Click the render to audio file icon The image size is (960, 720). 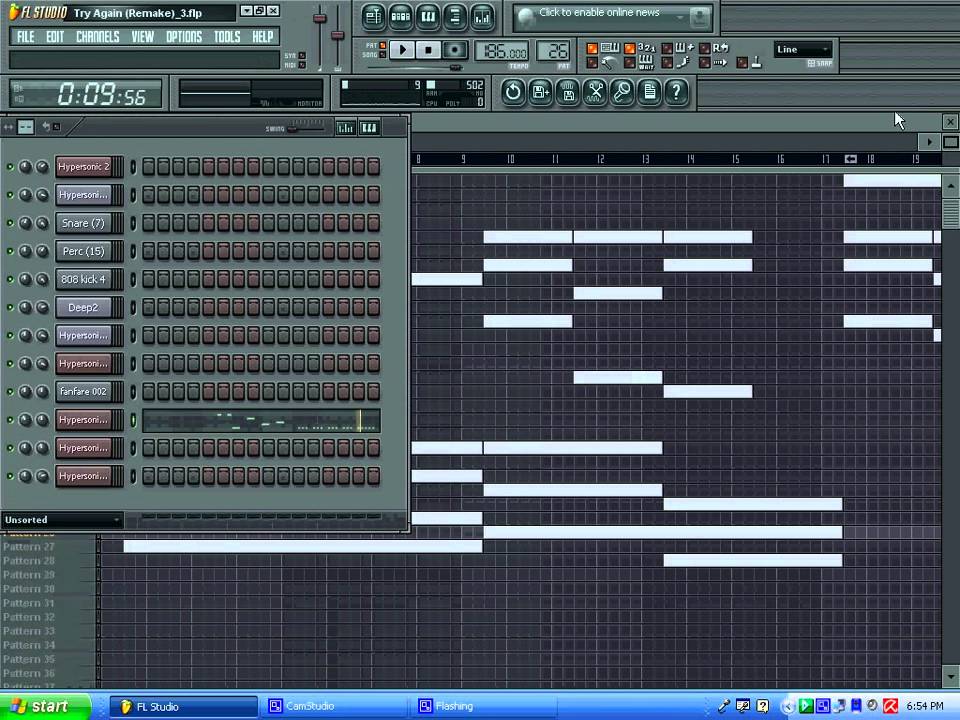click(568, 92)
